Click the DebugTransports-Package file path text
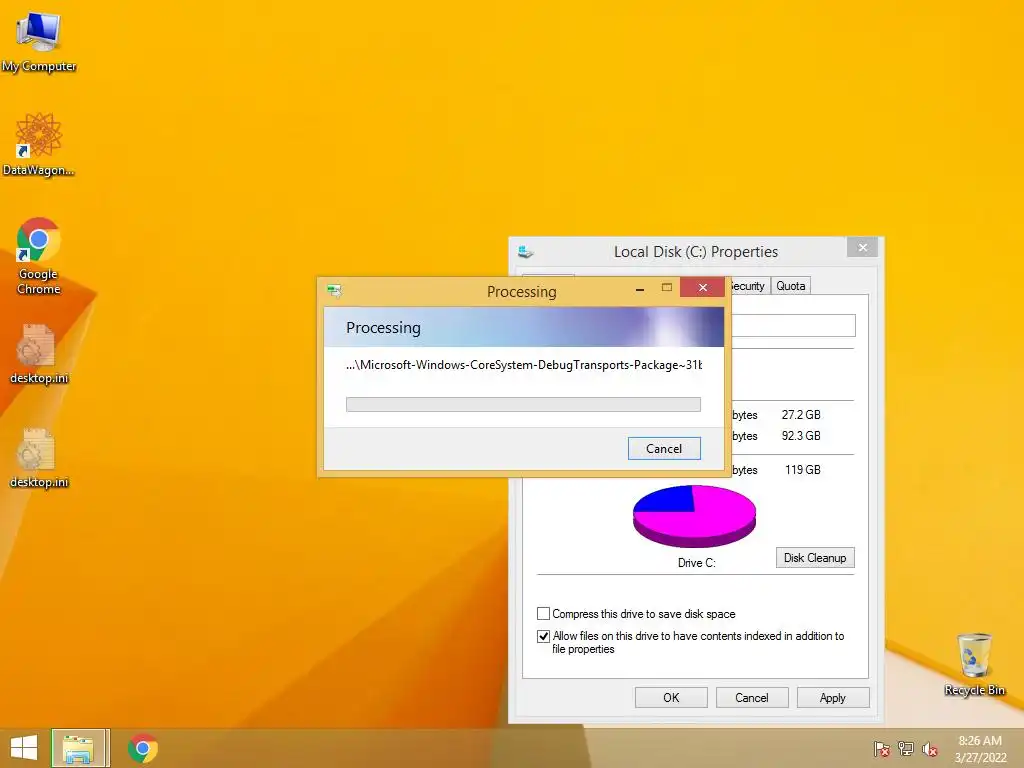The image size is (1024, 768). 524,365
